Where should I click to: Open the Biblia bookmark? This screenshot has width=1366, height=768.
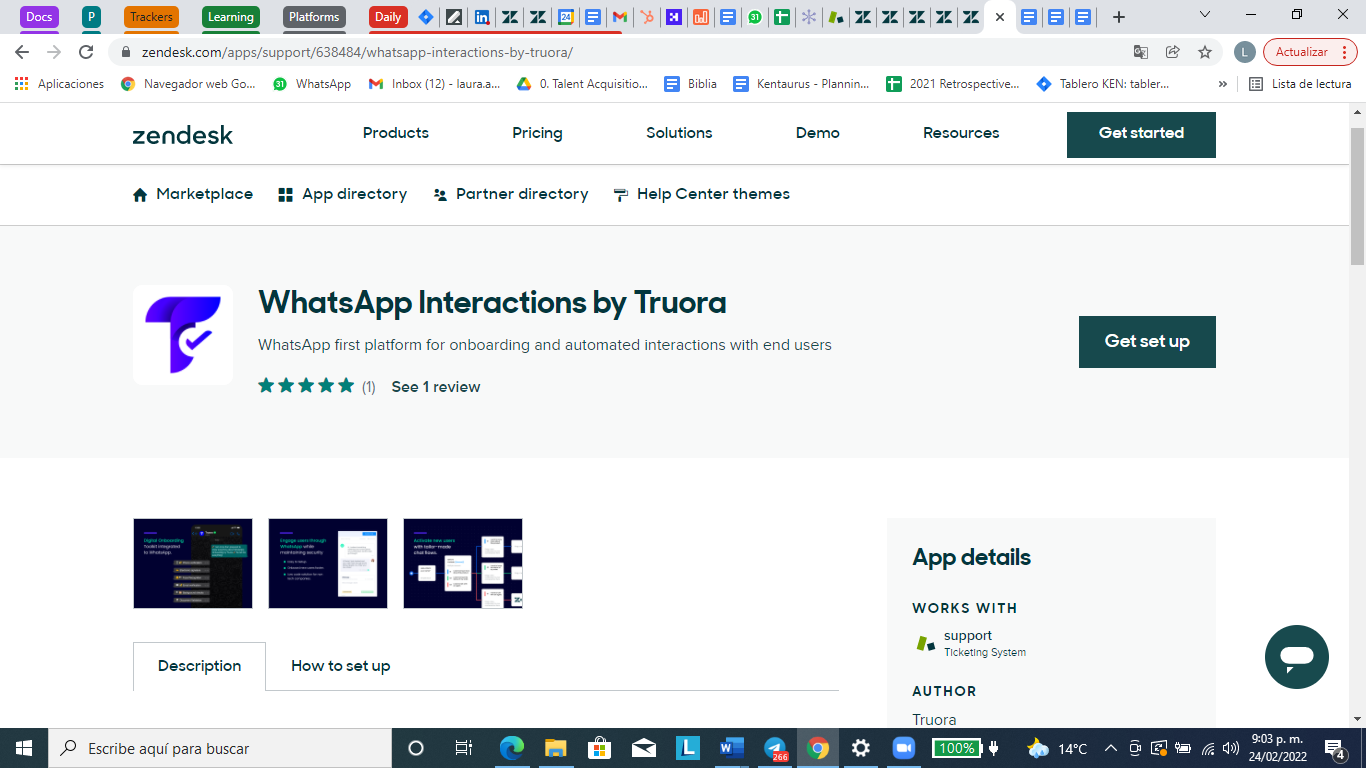coord(691,84)
